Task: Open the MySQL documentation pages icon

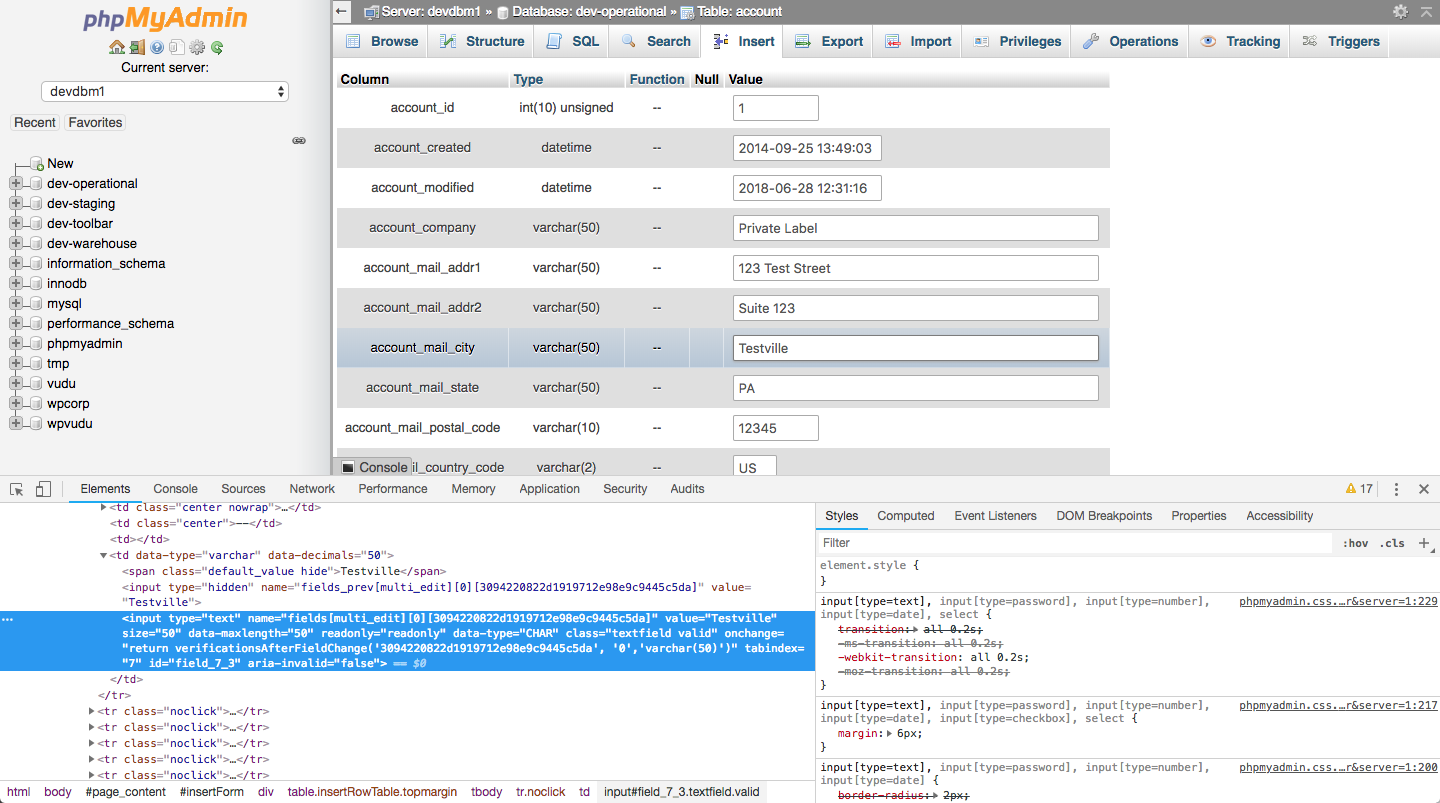Action: pos(177,47)
